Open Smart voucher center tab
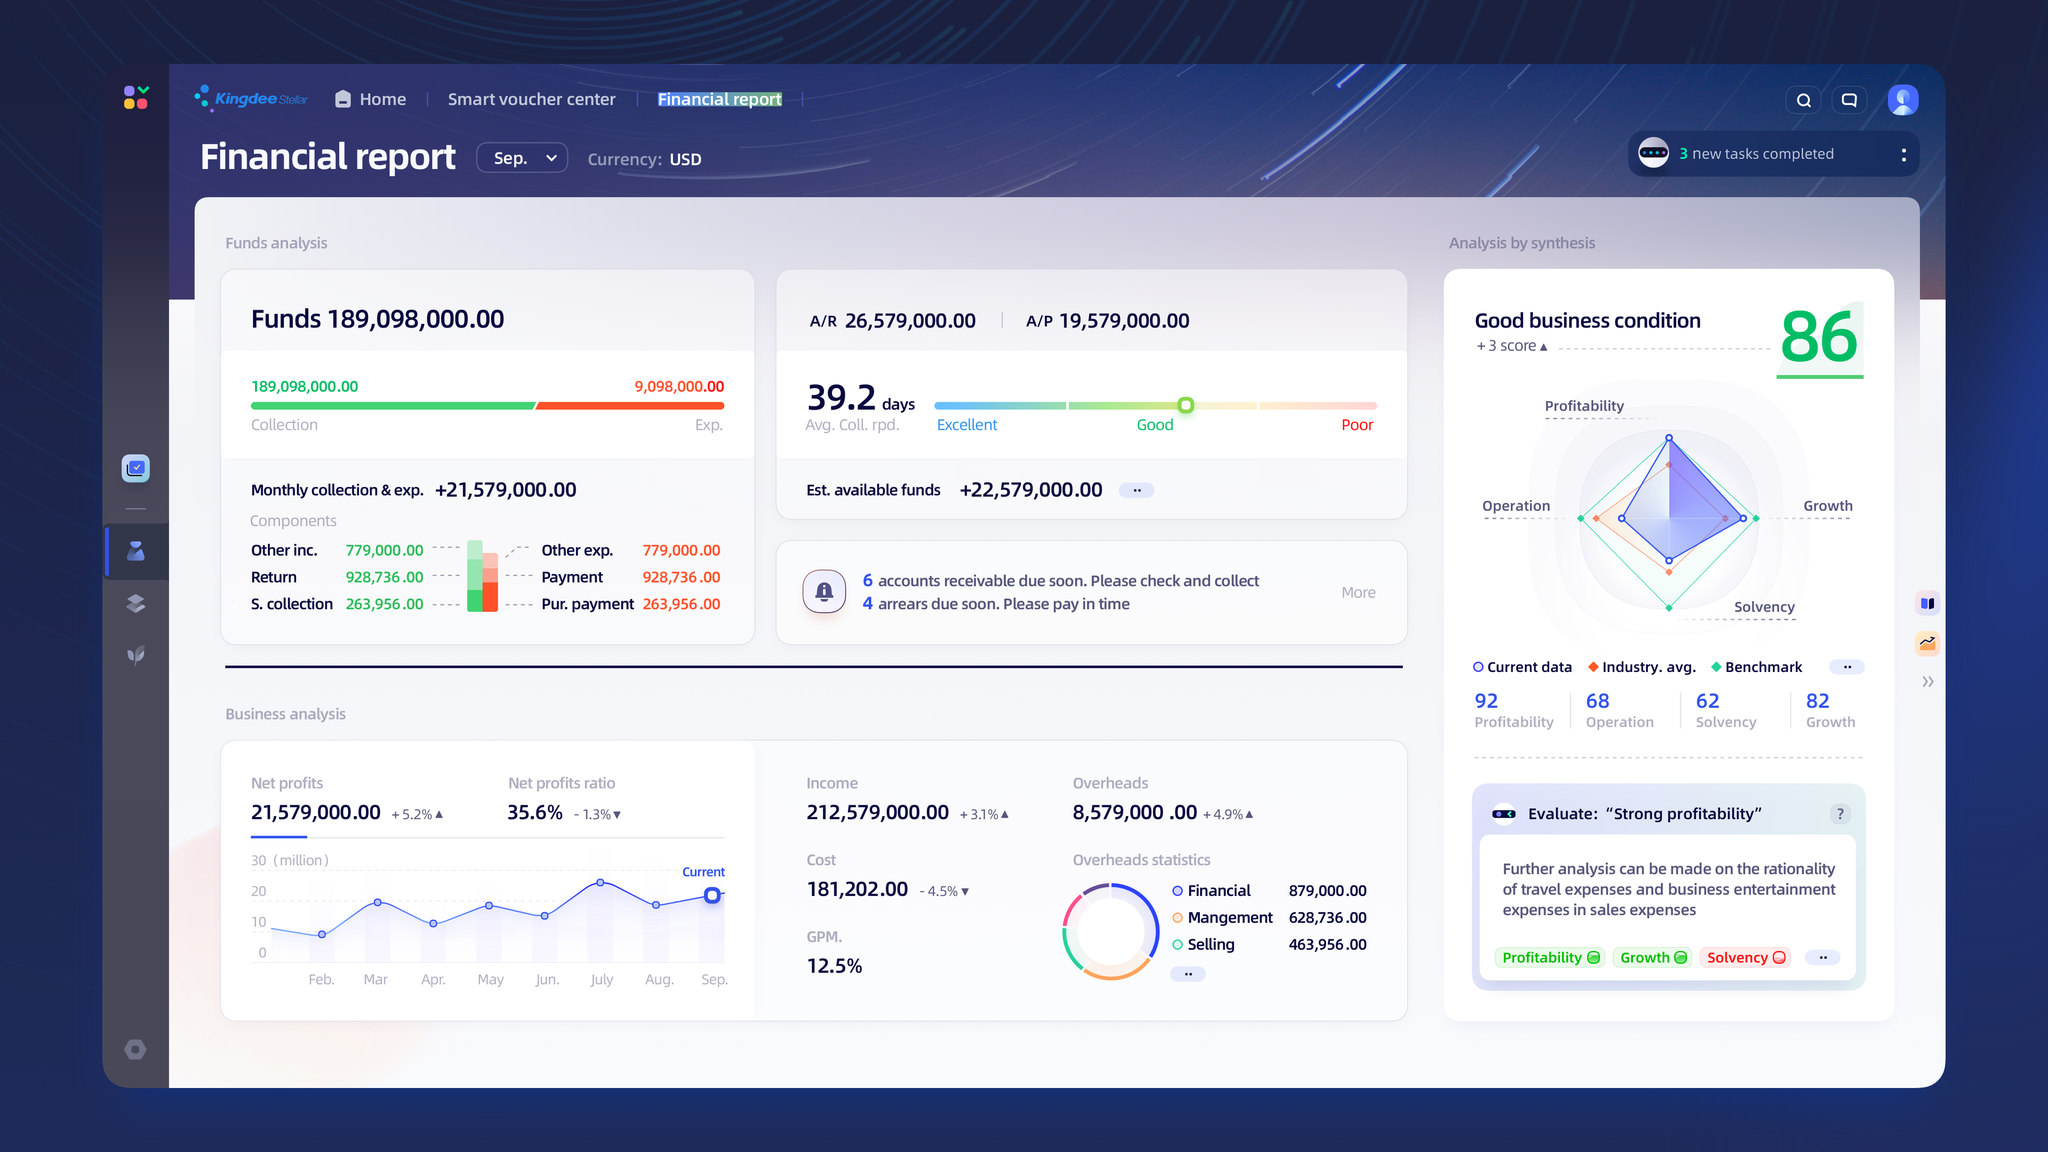 (x=531, y=99)
